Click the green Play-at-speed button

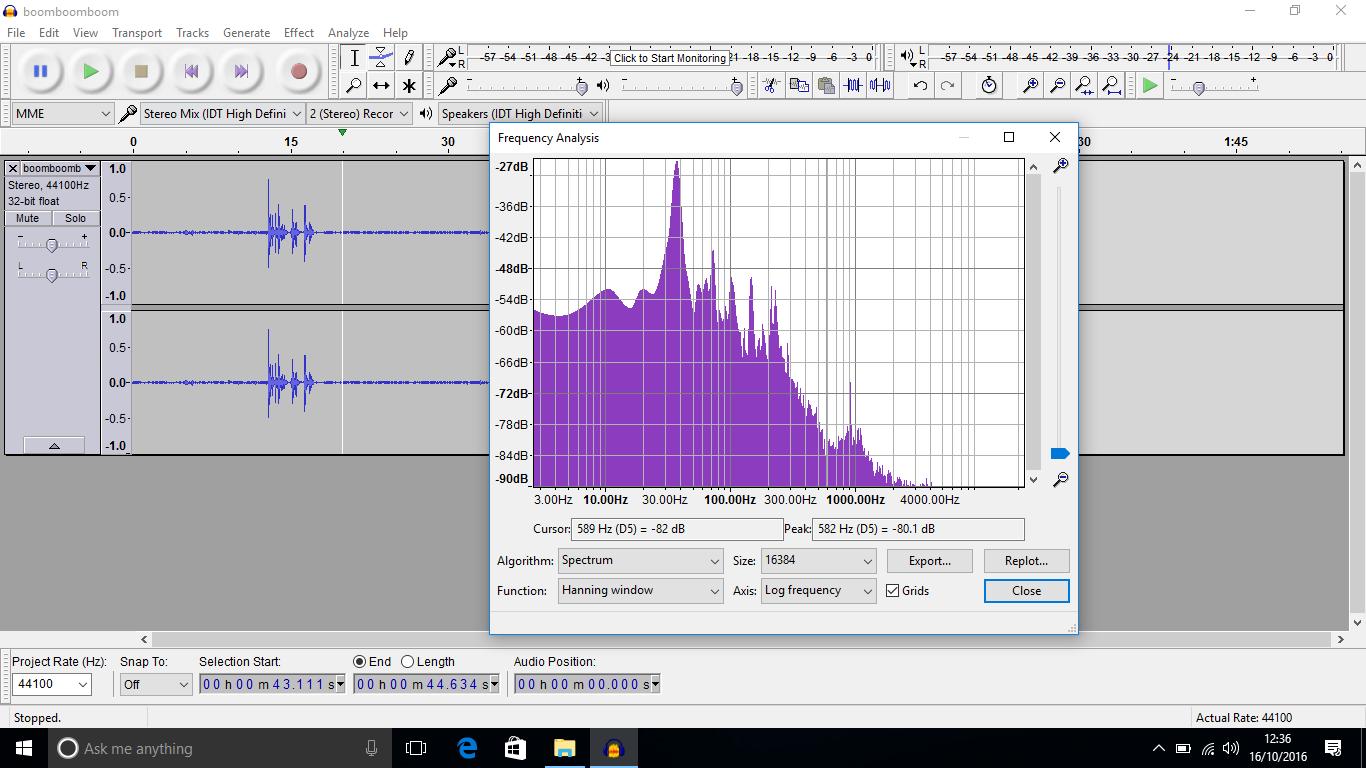click(x=1150, y=86)
